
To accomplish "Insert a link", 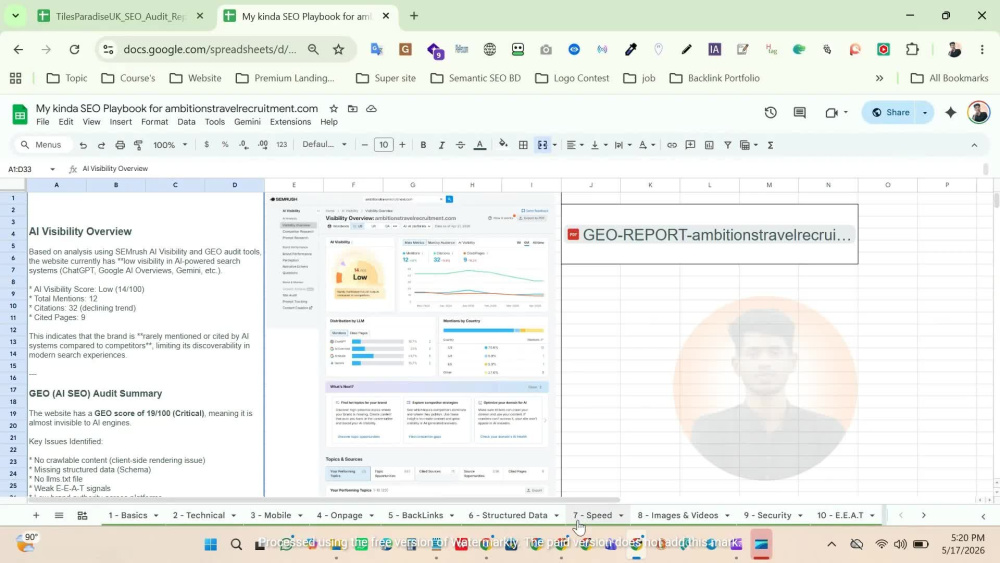I will (672, 145).
